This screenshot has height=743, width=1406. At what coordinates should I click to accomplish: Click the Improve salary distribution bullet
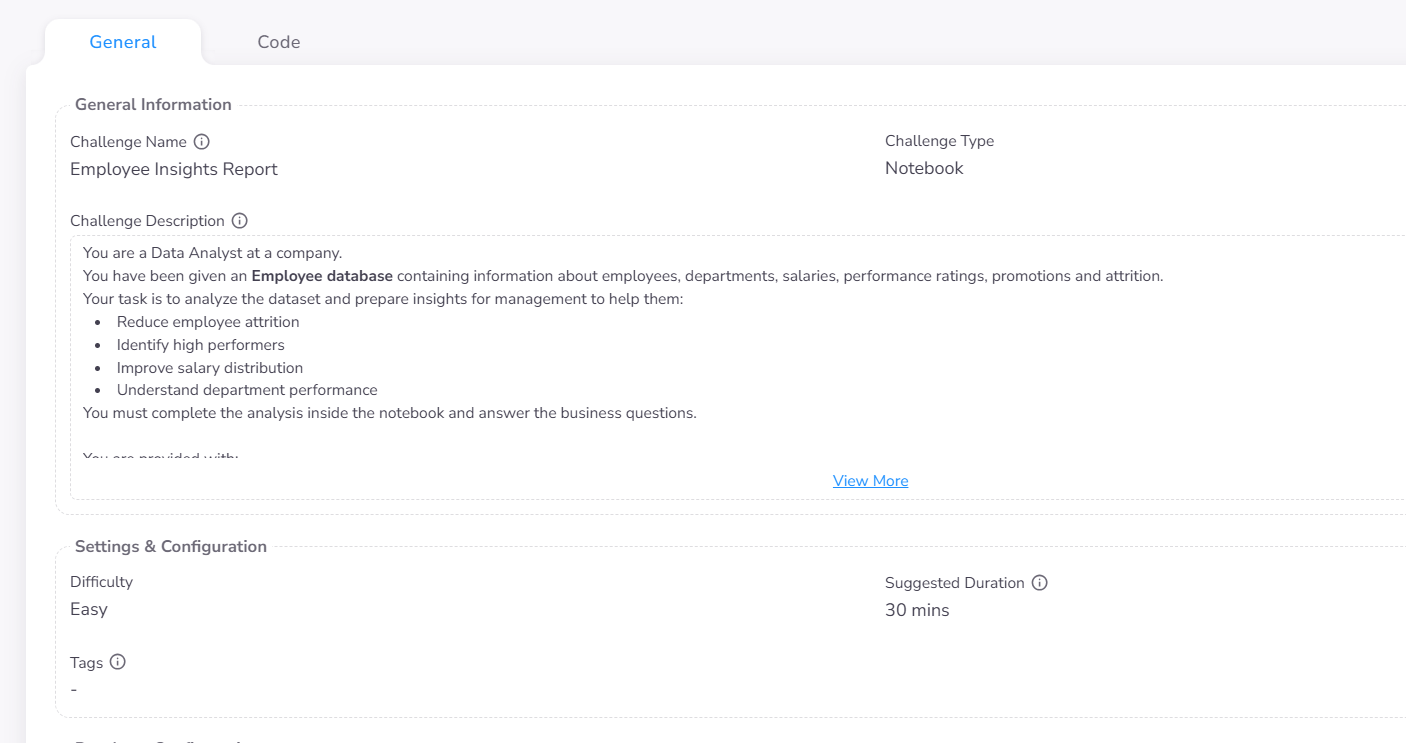click(210, 368)
